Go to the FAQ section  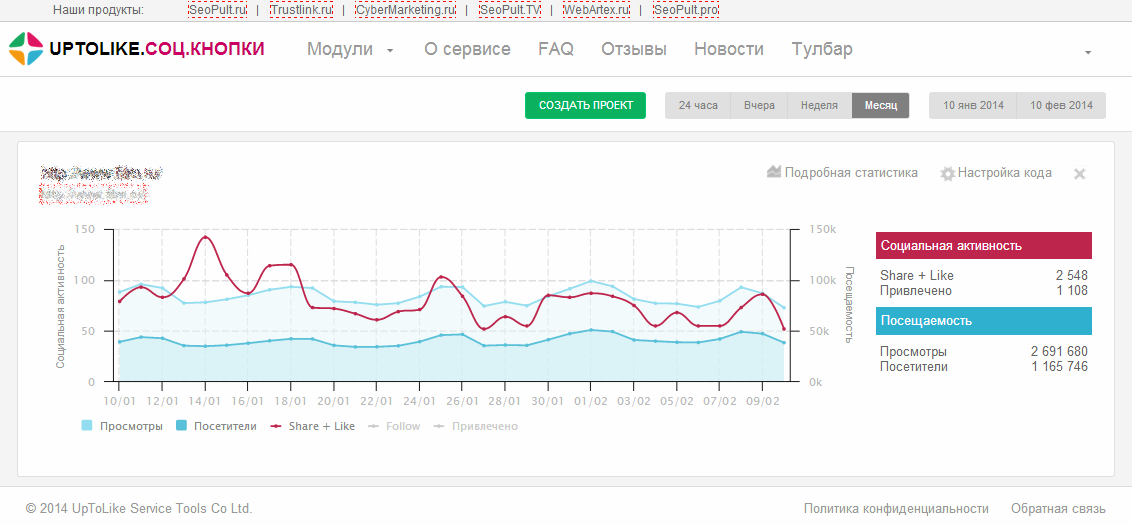click(556, 49)
